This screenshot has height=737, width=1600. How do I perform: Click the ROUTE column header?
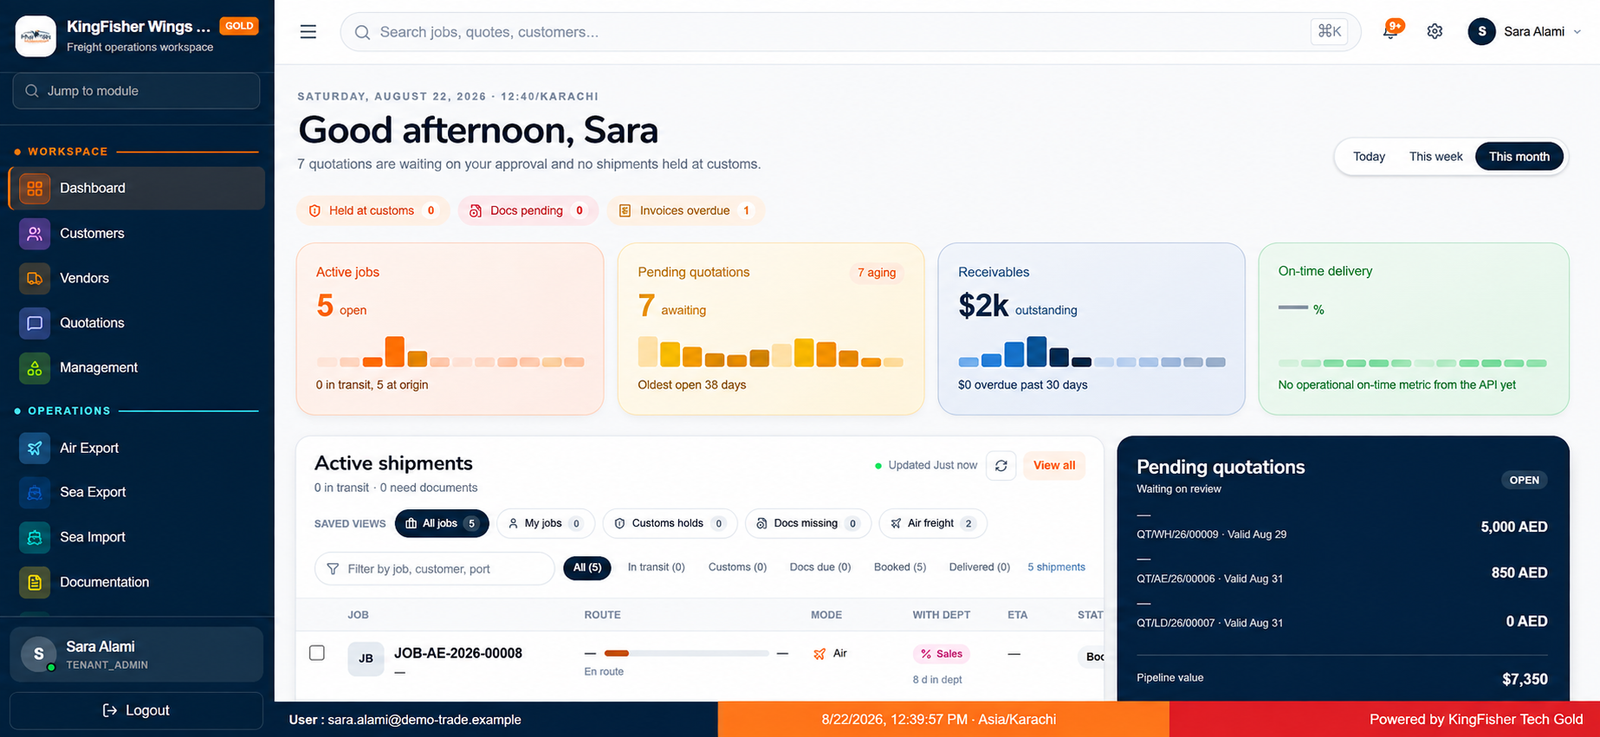pyautogui.click(x=602, y=615)
